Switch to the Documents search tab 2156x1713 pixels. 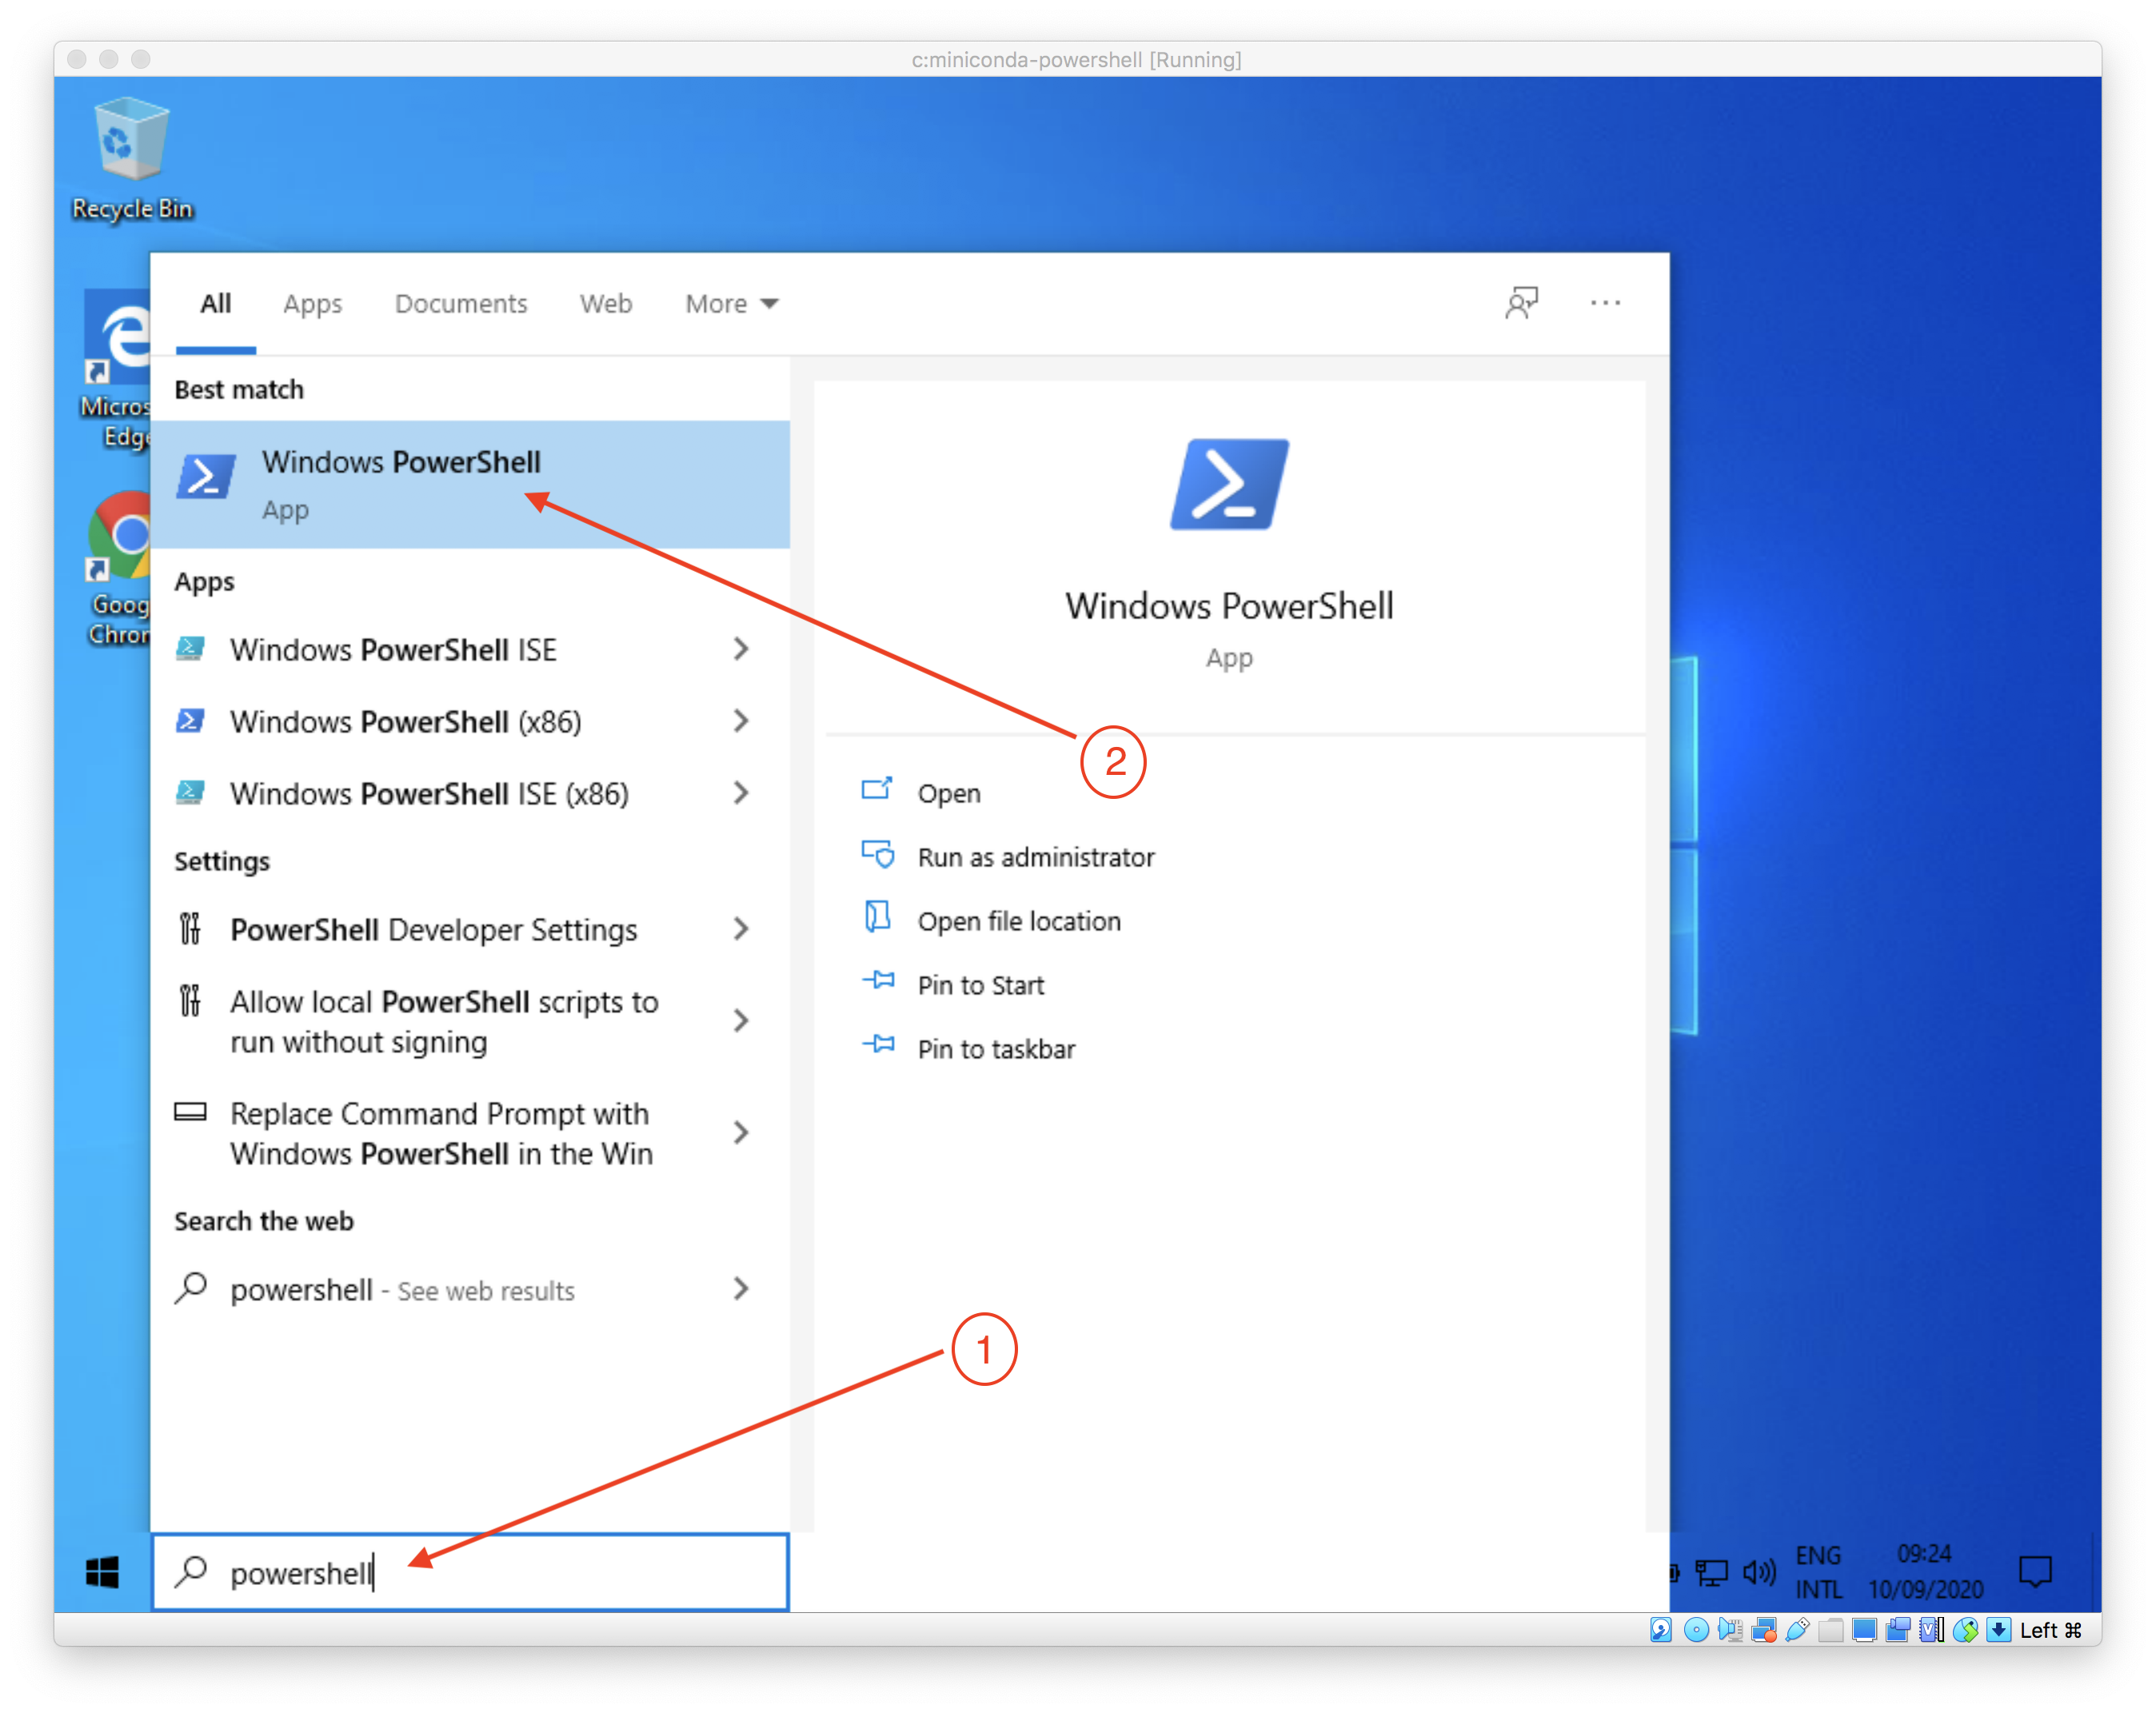pos(461,303)
